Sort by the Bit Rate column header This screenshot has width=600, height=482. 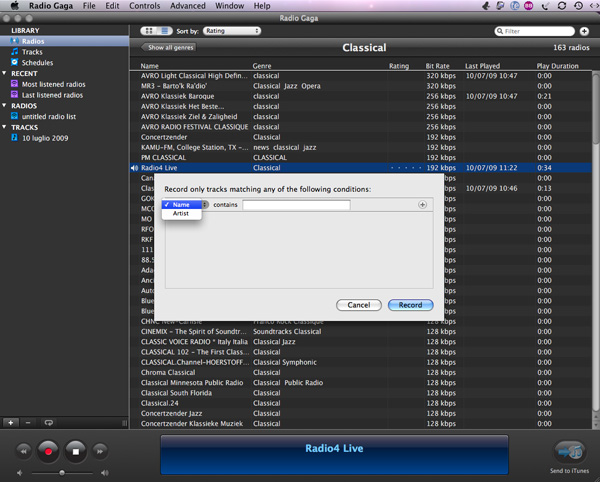pos(437,66)
